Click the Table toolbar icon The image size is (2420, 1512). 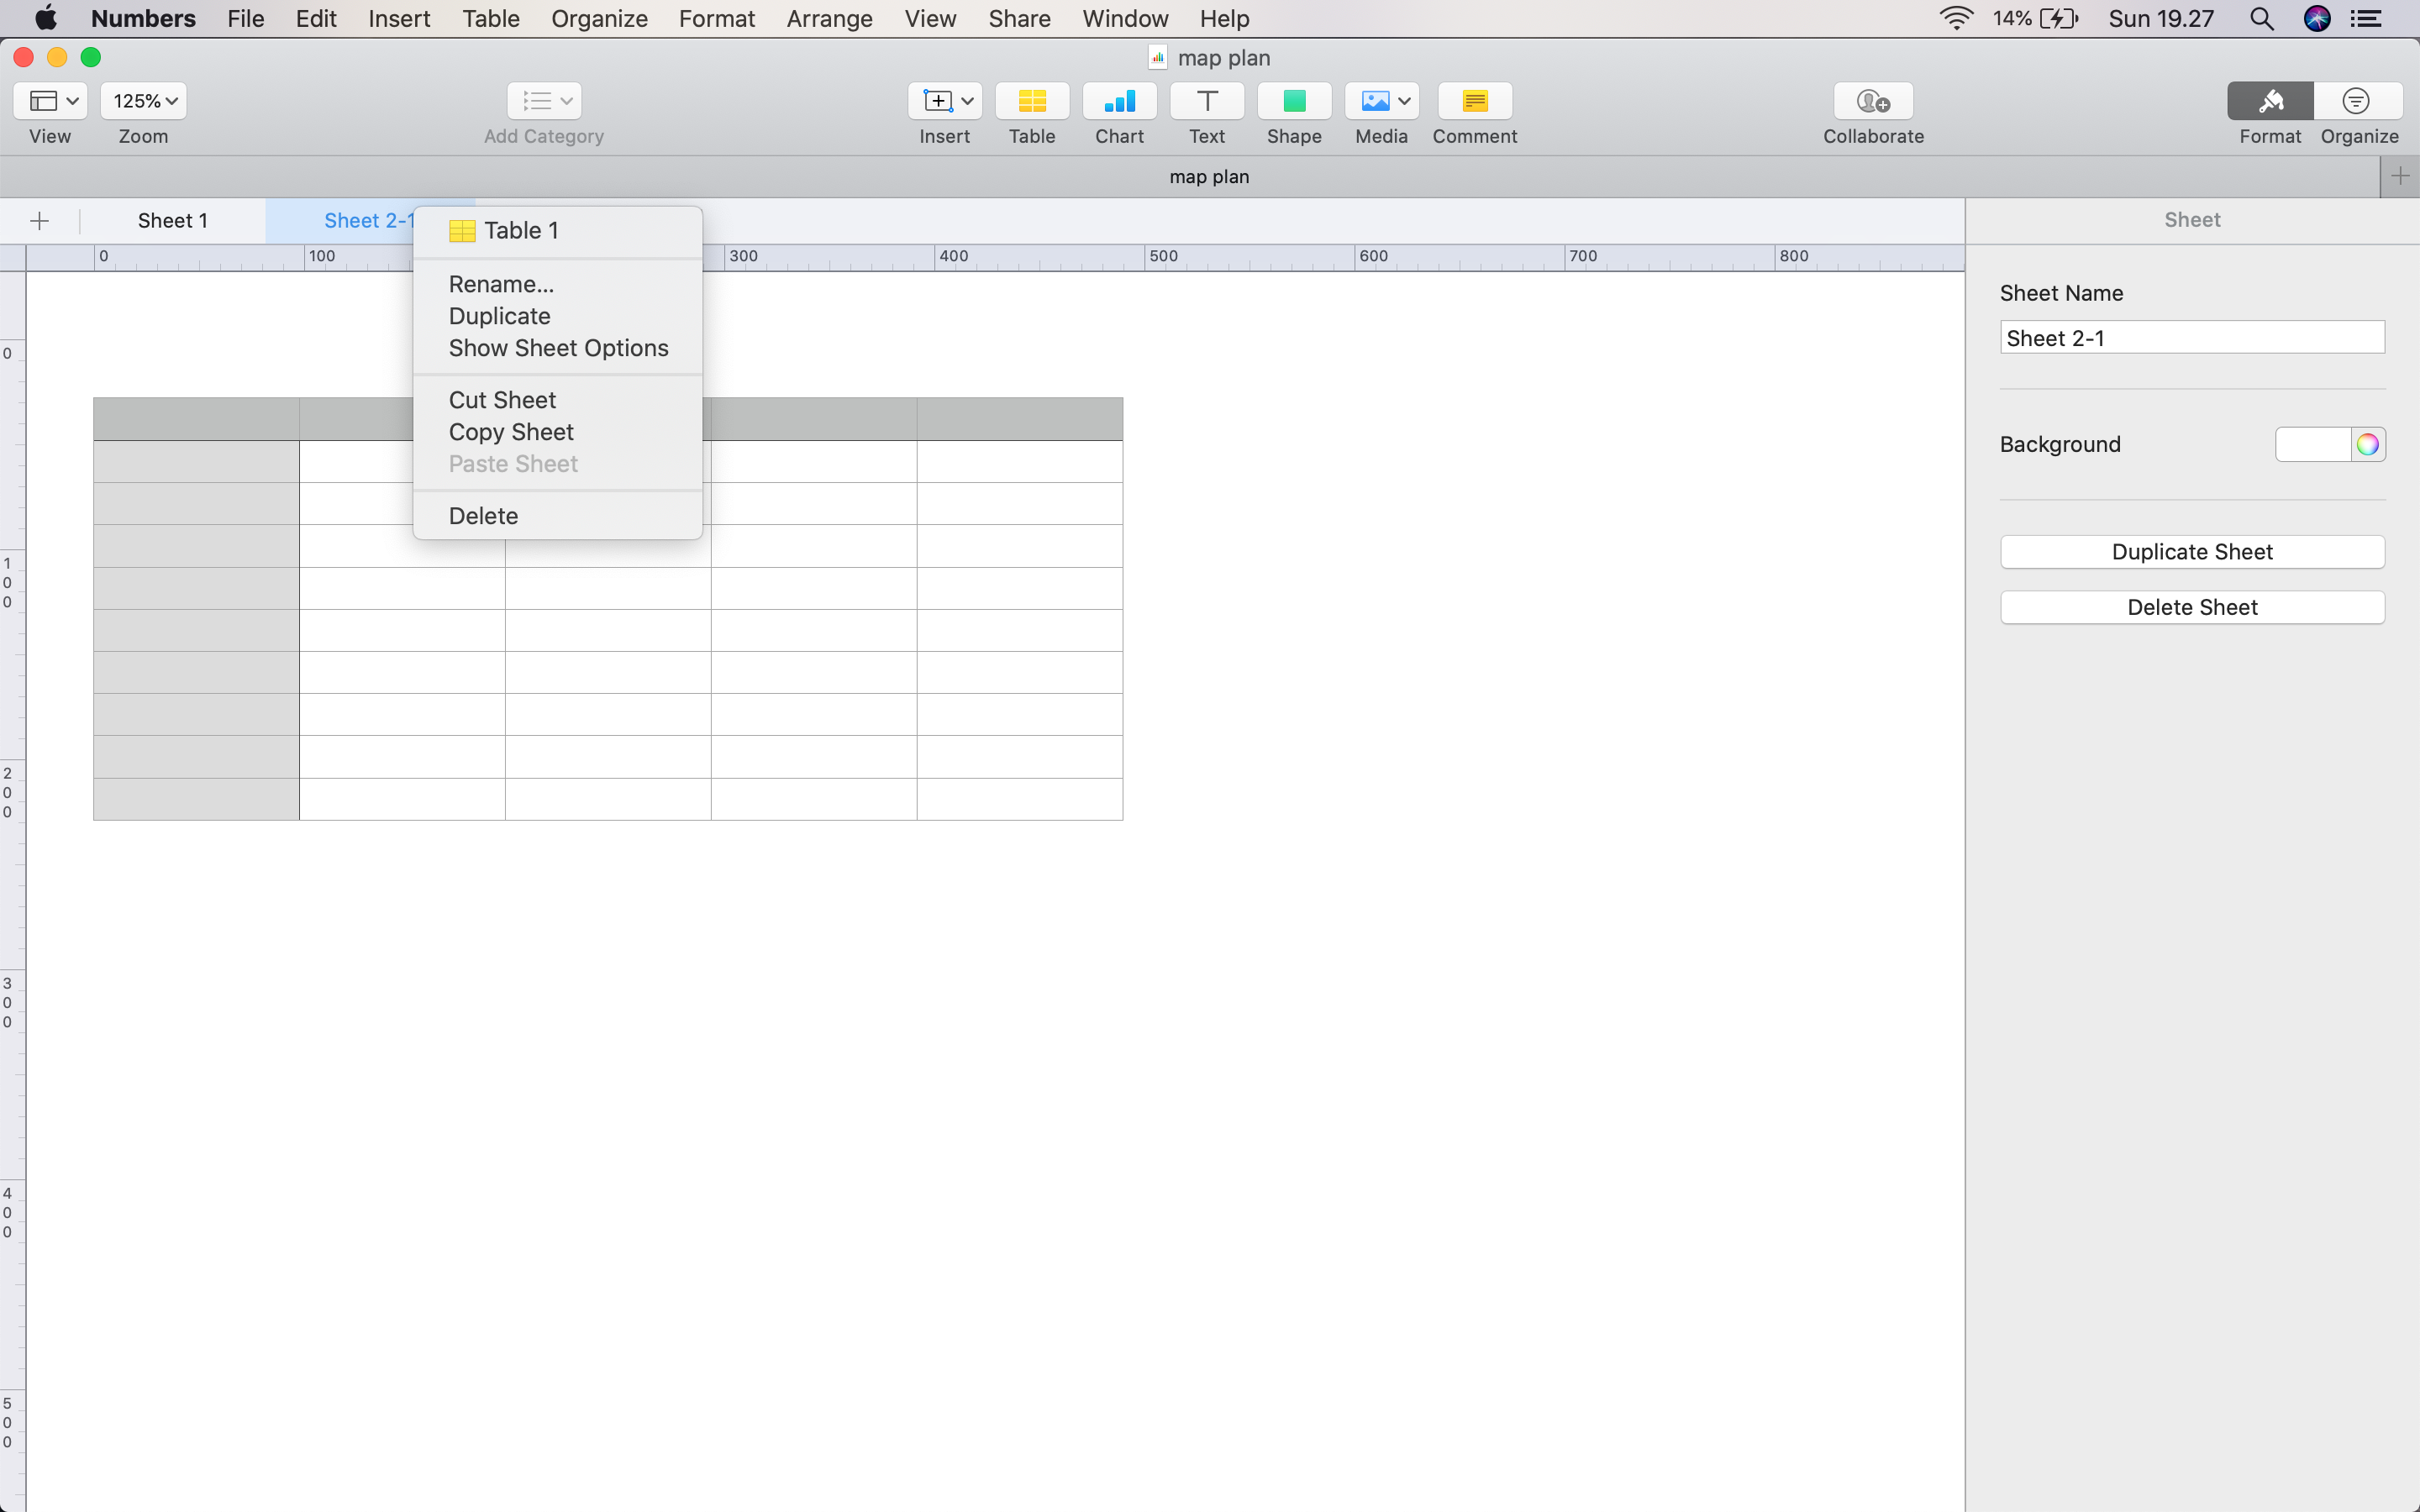click(1031, 101)
